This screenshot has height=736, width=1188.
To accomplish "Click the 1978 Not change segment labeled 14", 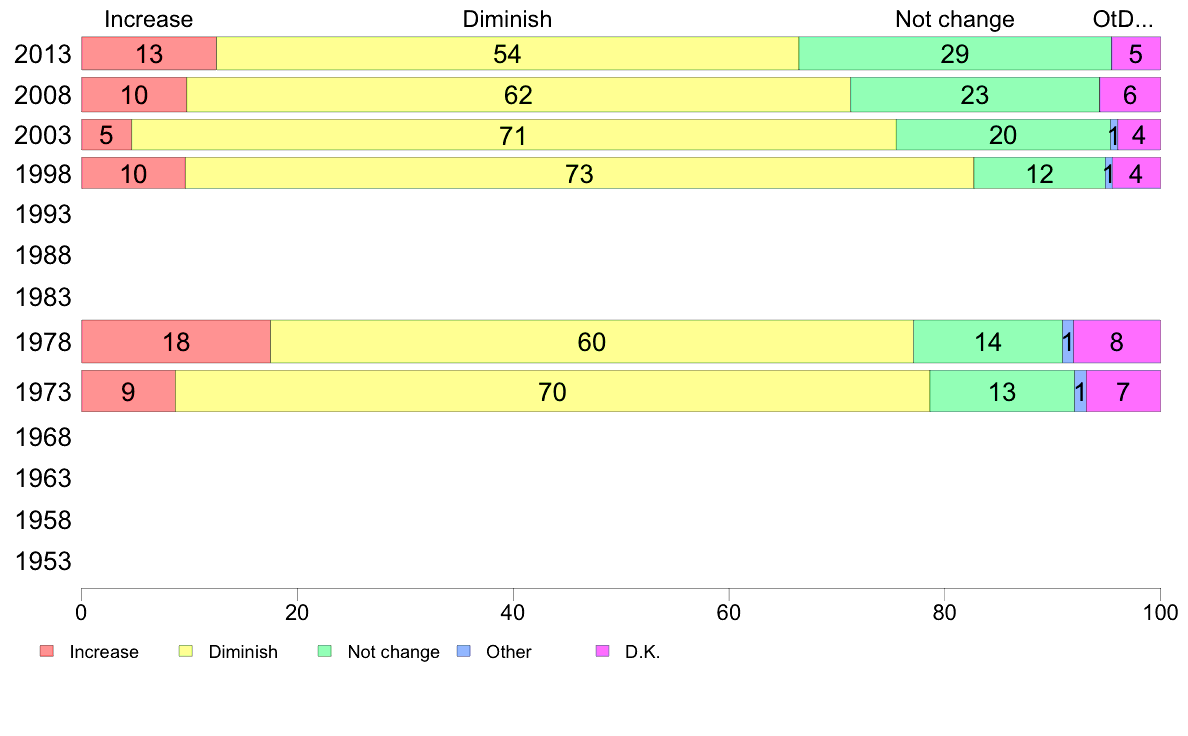I will click(x=987, y=342).
